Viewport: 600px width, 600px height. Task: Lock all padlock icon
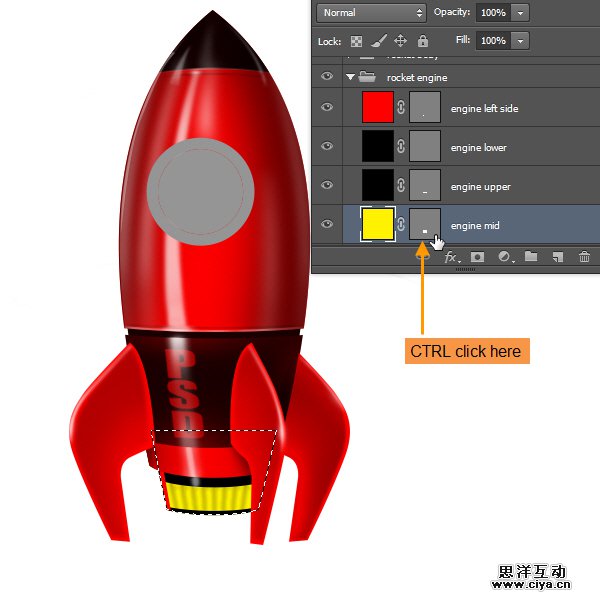[x=423, y=41]
